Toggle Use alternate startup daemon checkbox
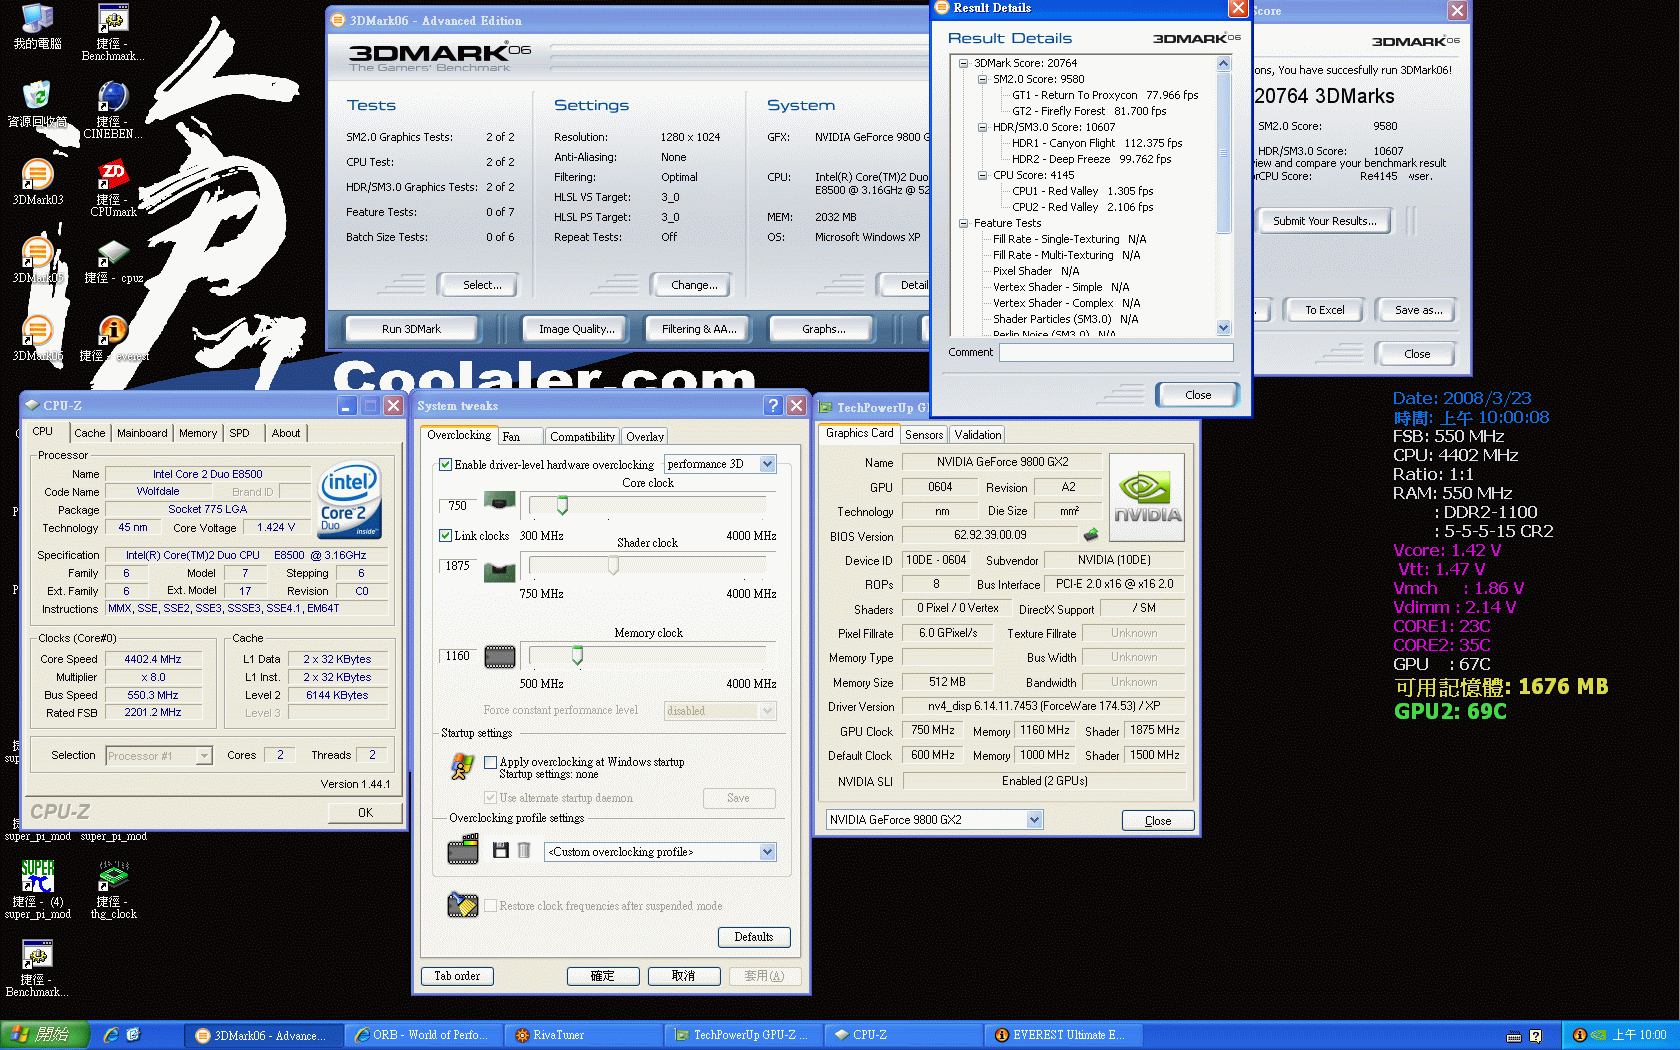Image resolution: width=1680 pixels, height=1050 pixels. click(x=491, y=798)
